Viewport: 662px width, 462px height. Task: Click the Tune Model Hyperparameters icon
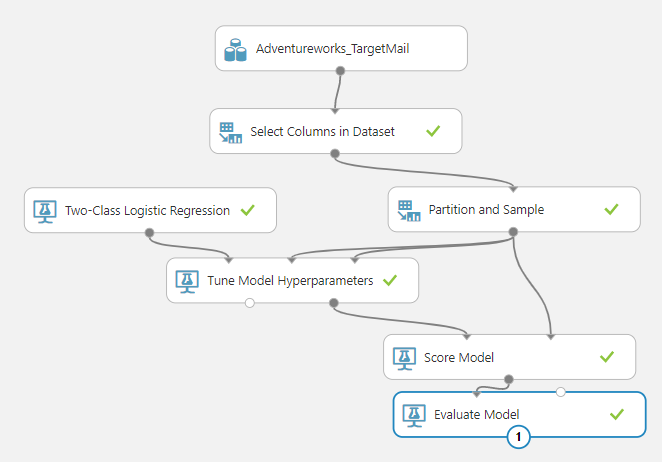tap(187, 281)
